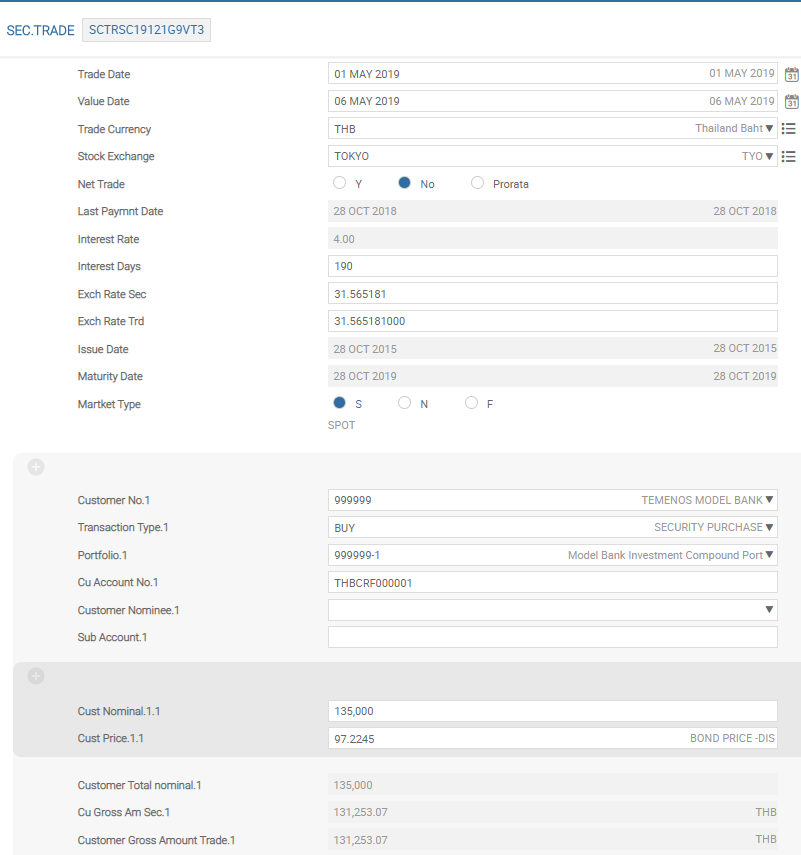Click Sub Account.1 input field
Viewport: 801px width, 855px height.
point(552,637)
